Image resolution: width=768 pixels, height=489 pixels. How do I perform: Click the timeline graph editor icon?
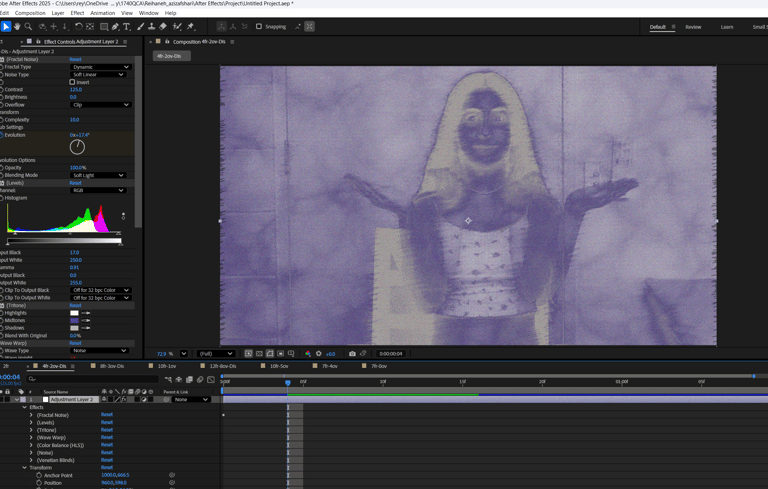pyautogui.click(x=211, y=379)
